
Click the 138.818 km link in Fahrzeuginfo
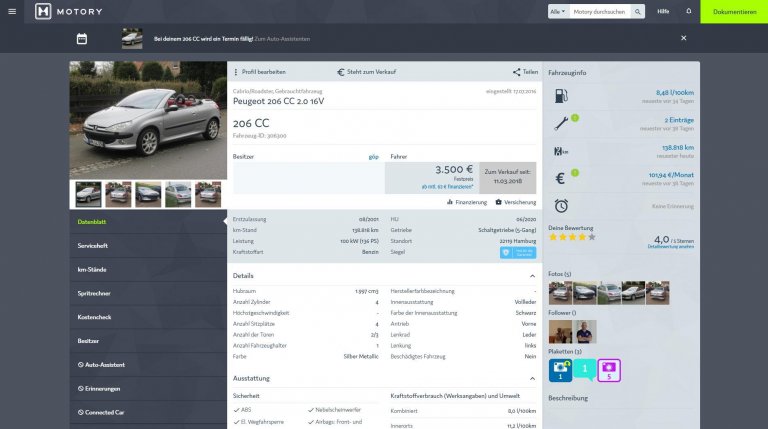(x=678, y=147)
